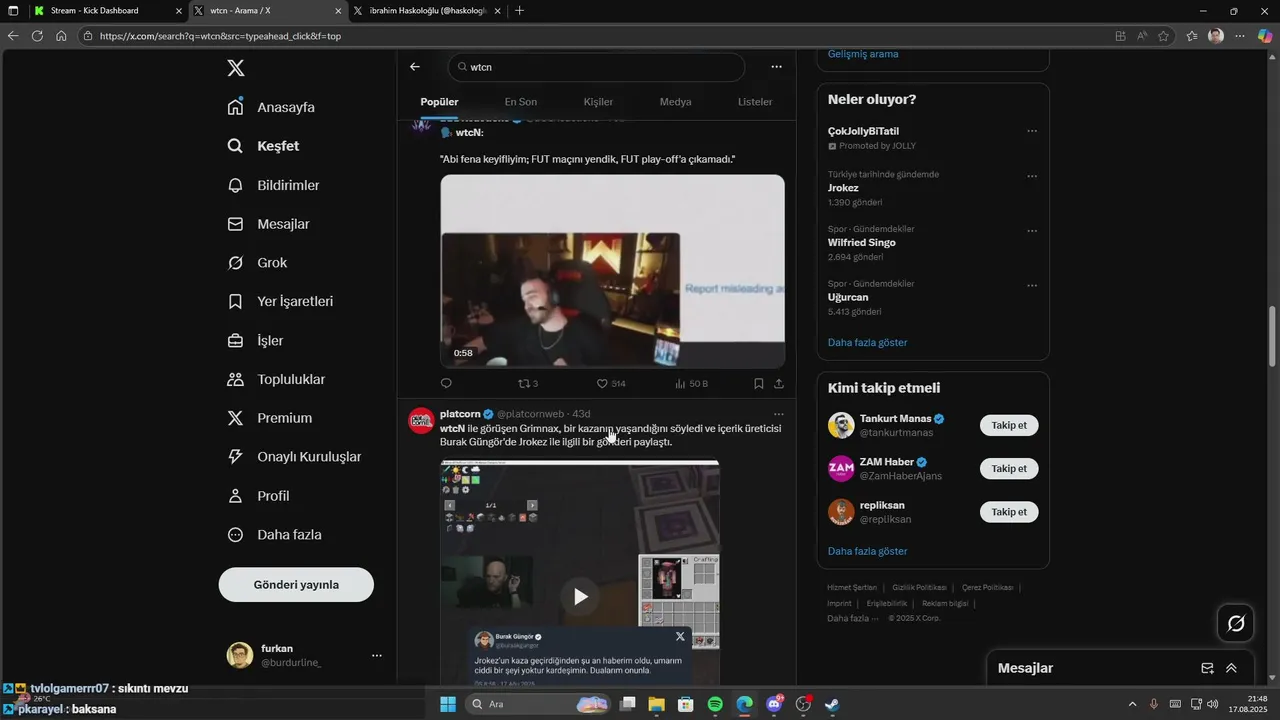
Task: Open Gizlilik Politikası footer link
Action: (919, 587)
